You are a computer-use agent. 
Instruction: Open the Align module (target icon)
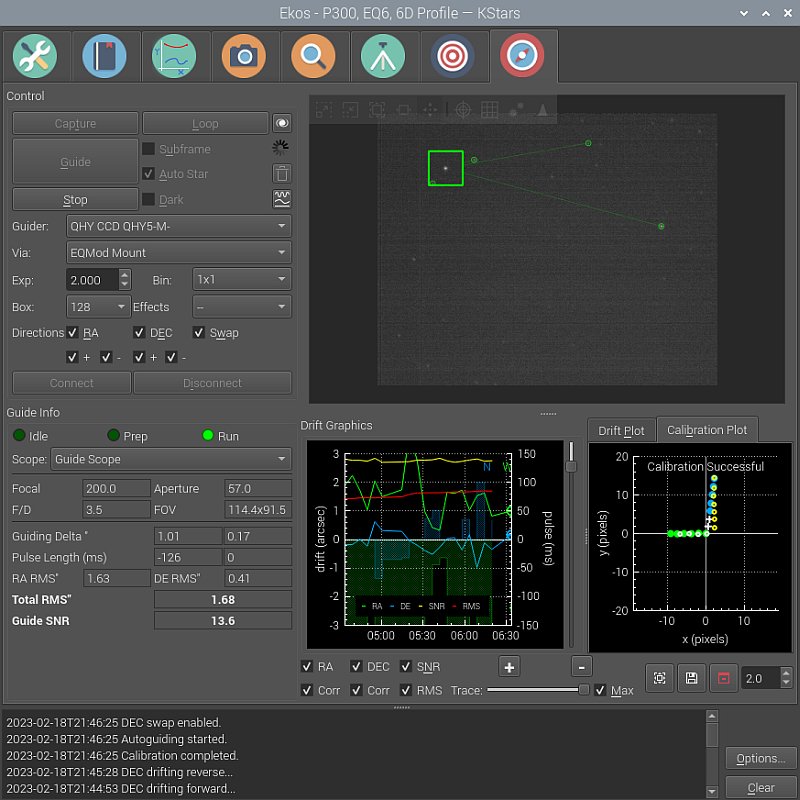tap(452, 56)
